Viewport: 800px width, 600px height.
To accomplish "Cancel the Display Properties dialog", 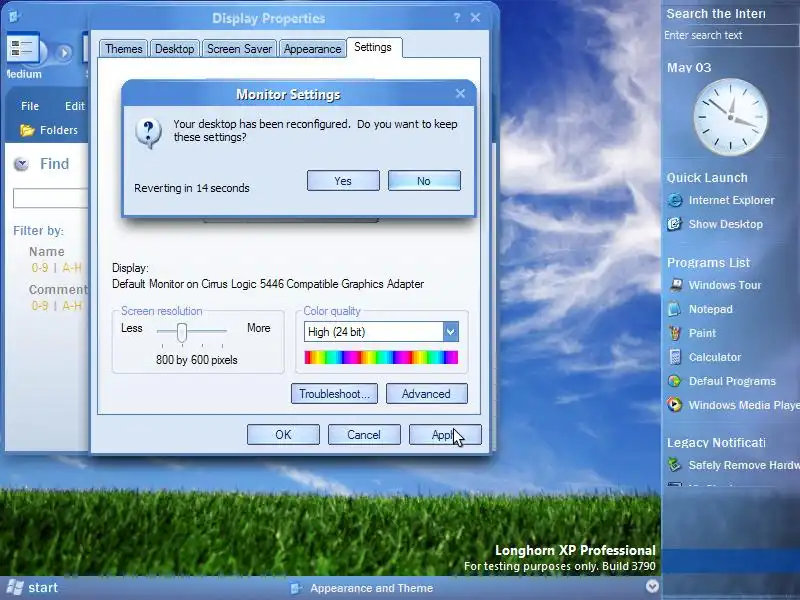I will 364,435.
